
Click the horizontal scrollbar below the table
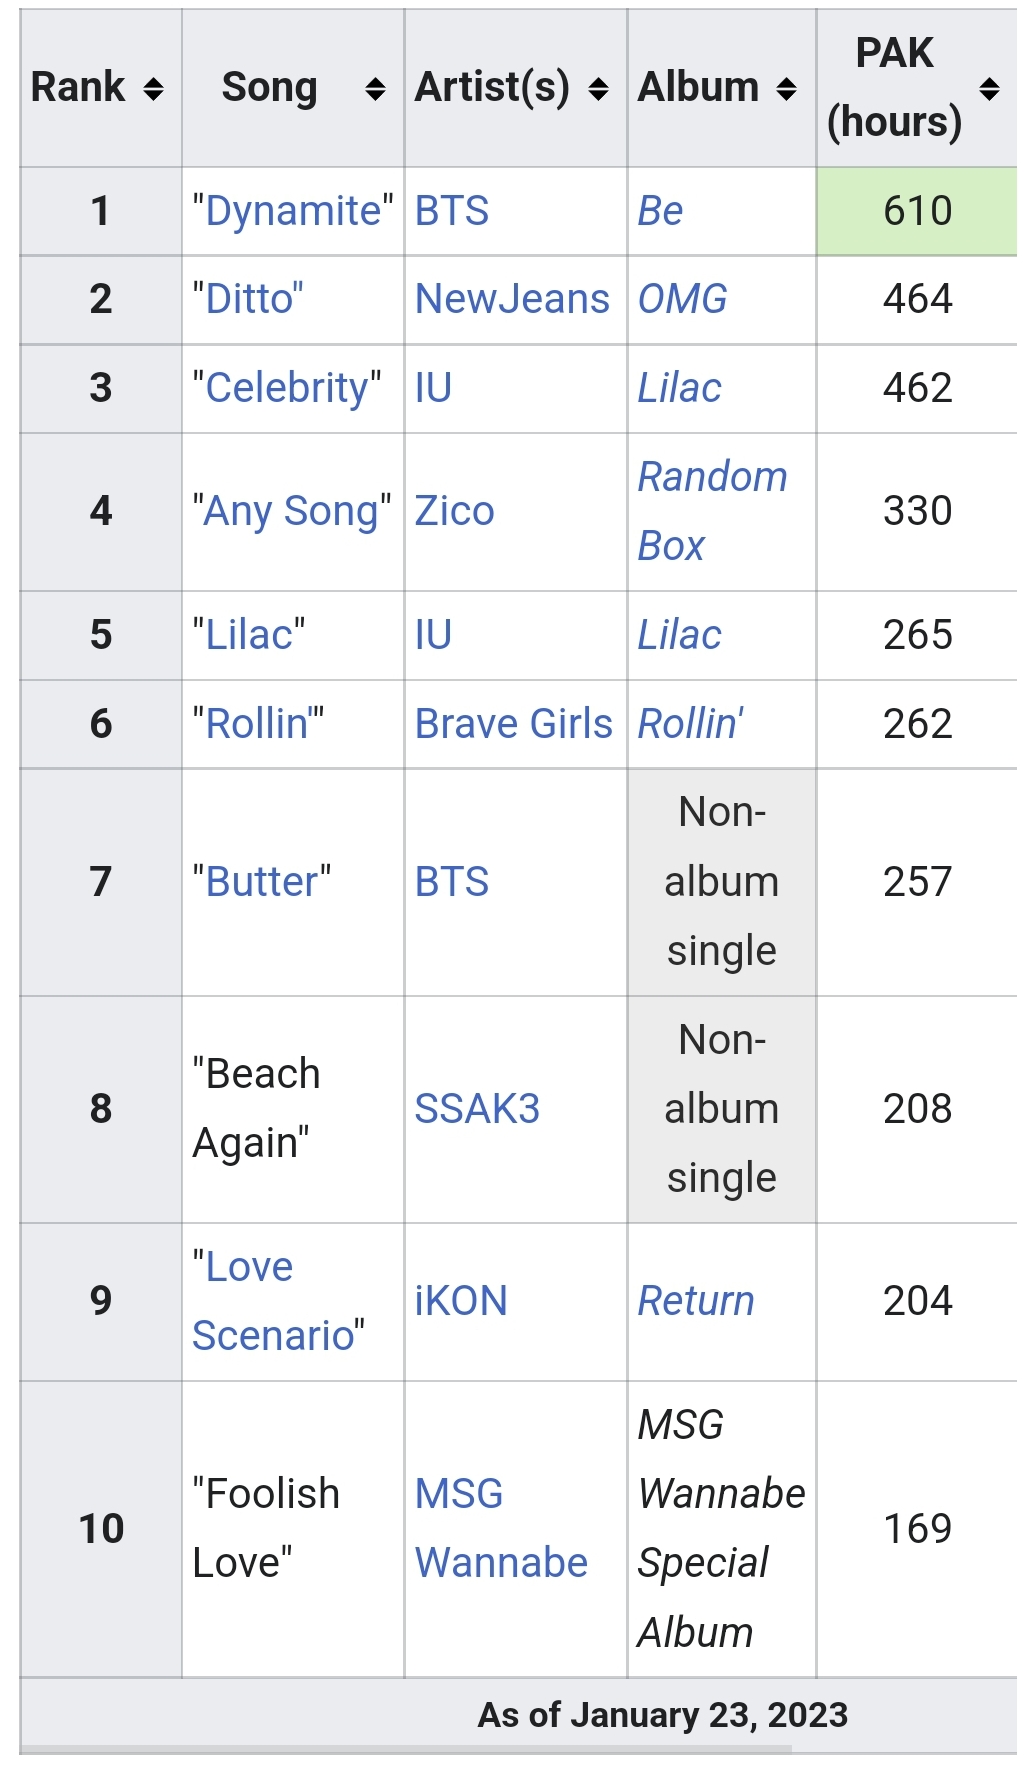pos(406,1750)
